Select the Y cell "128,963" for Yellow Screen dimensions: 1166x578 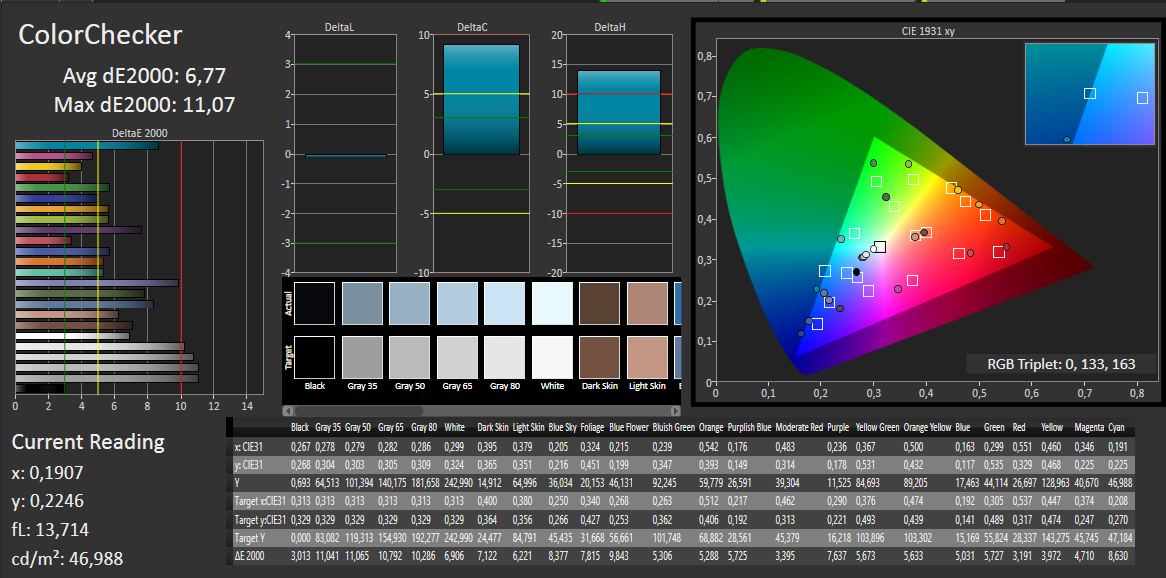point(1054,483)
